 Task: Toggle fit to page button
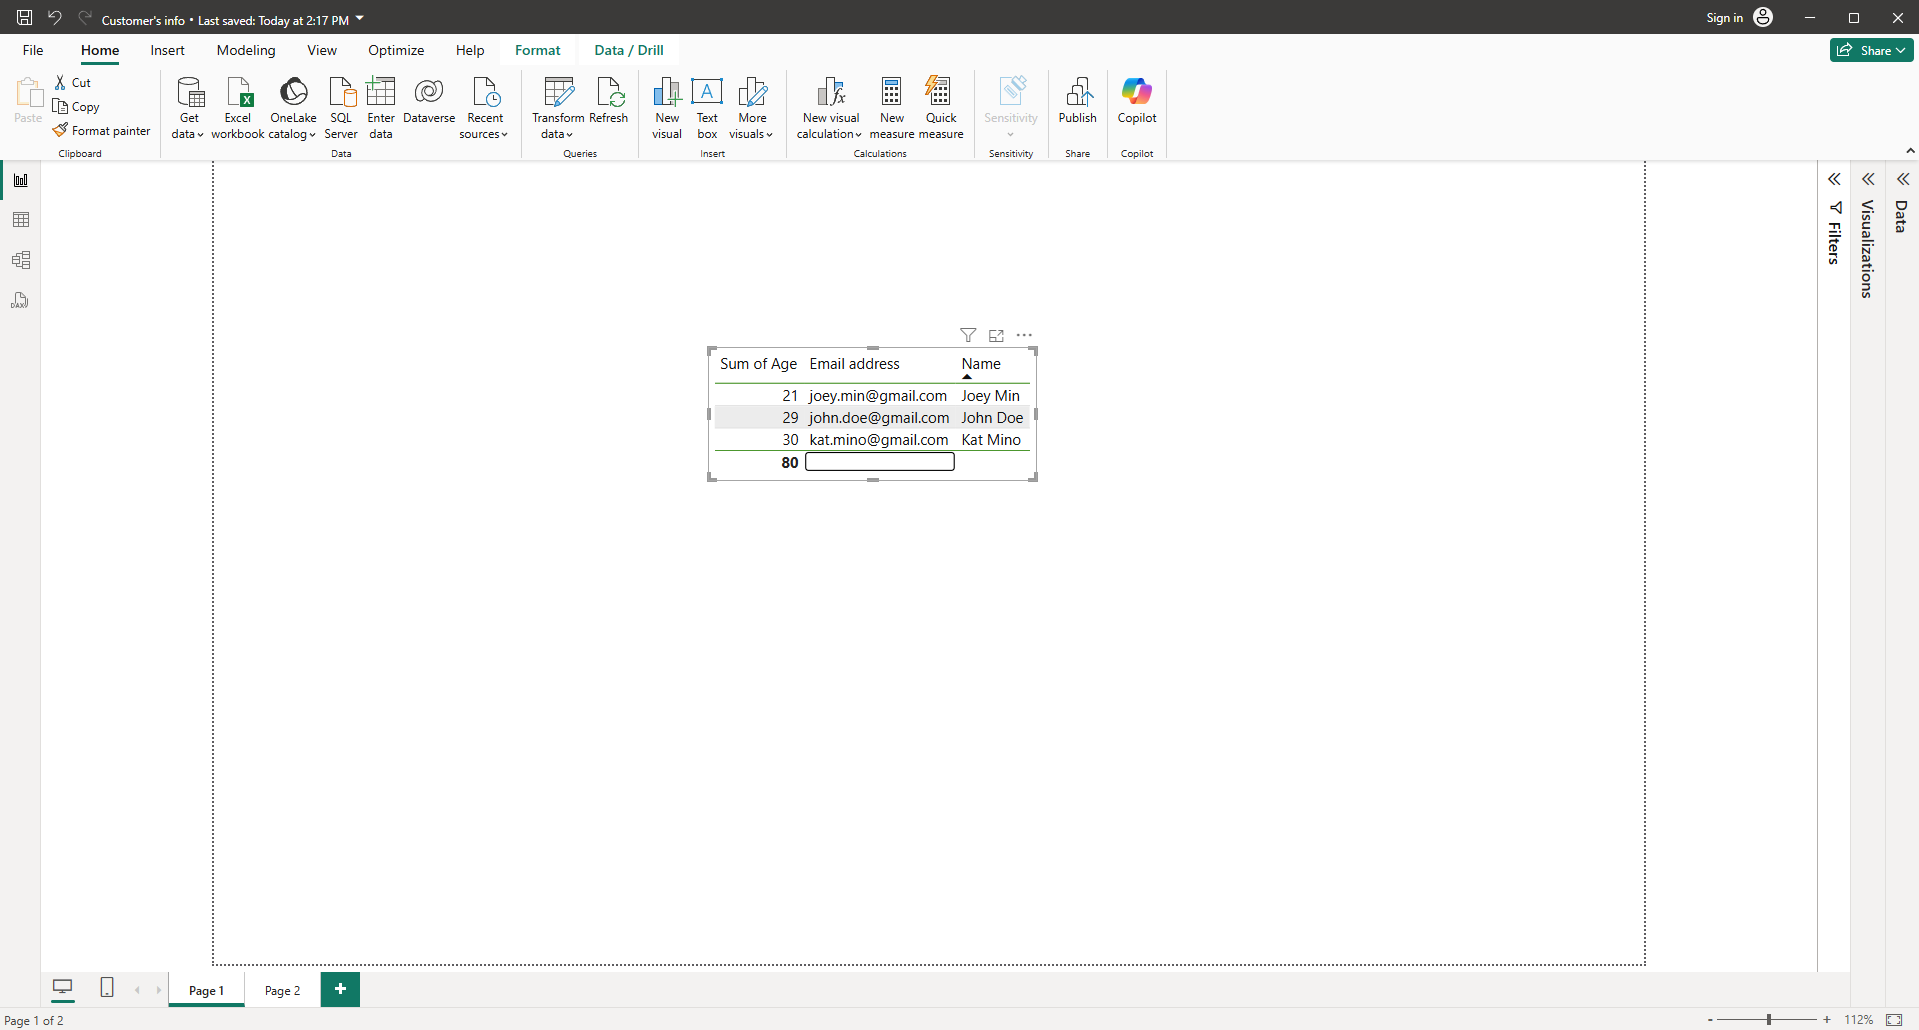tap(1894, 1020)
